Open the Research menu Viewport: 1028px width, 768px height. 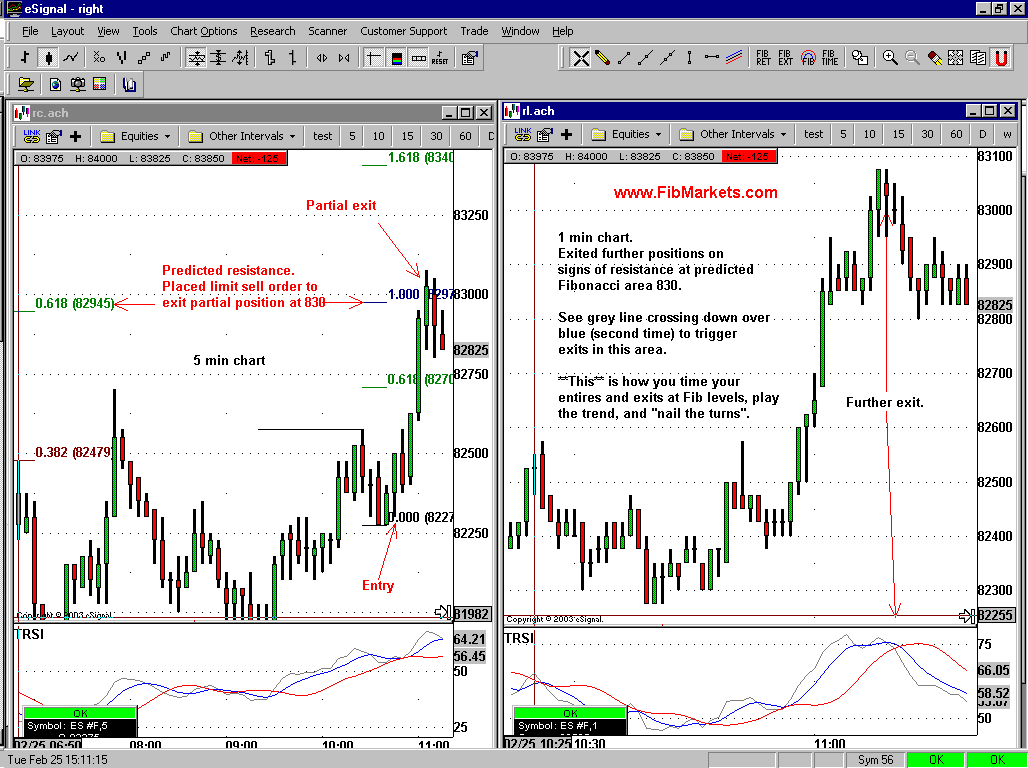[x=273, y=31]
